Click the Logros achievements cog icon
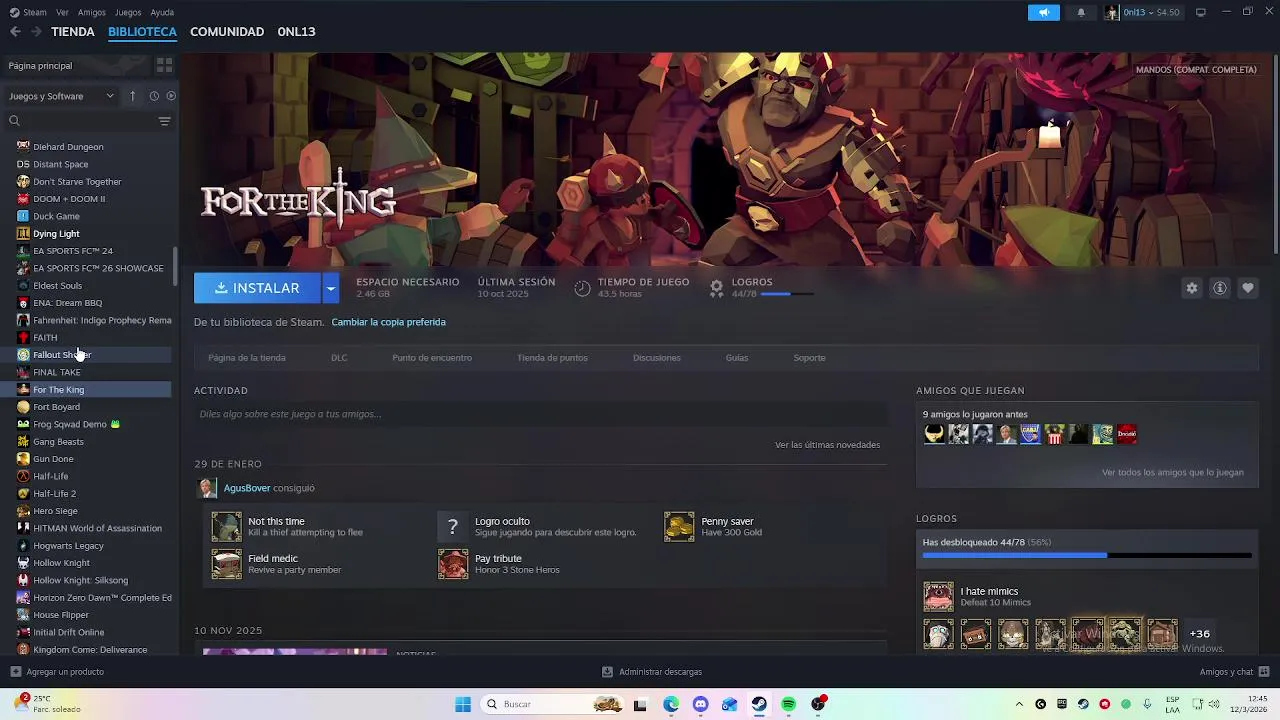Viewport: 1280px width, 720px height. (716, 288)
